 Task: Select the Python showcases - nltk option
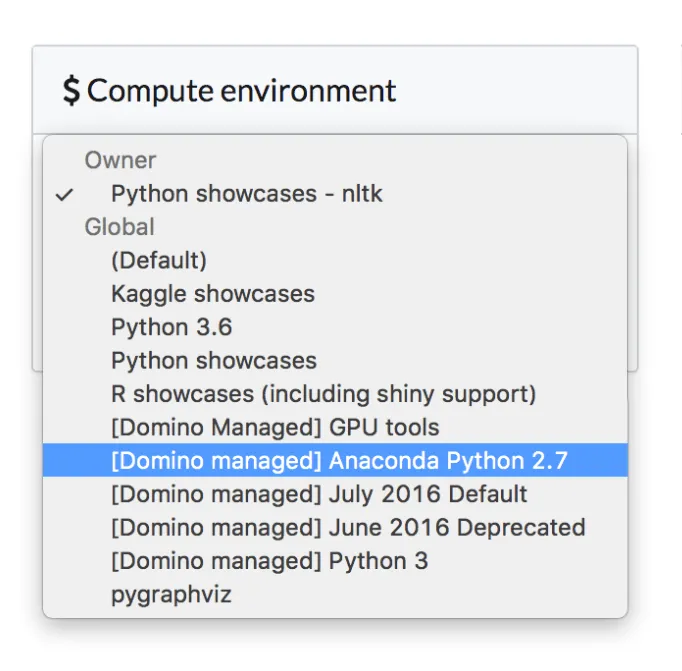click(246, 194)
